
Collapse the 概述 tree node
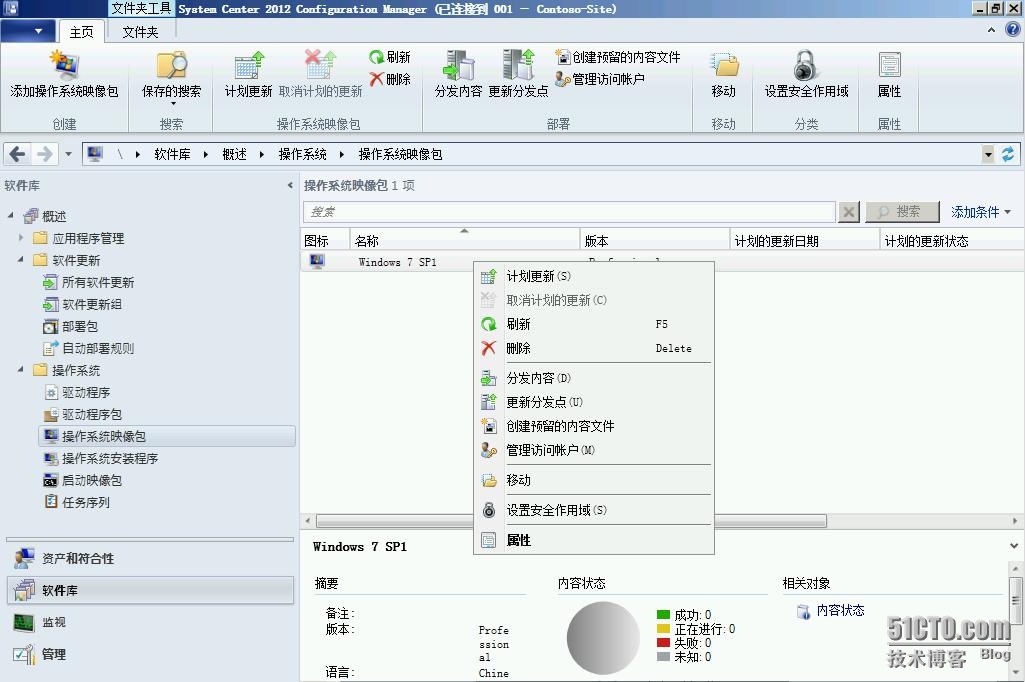(x=10, y=215)
